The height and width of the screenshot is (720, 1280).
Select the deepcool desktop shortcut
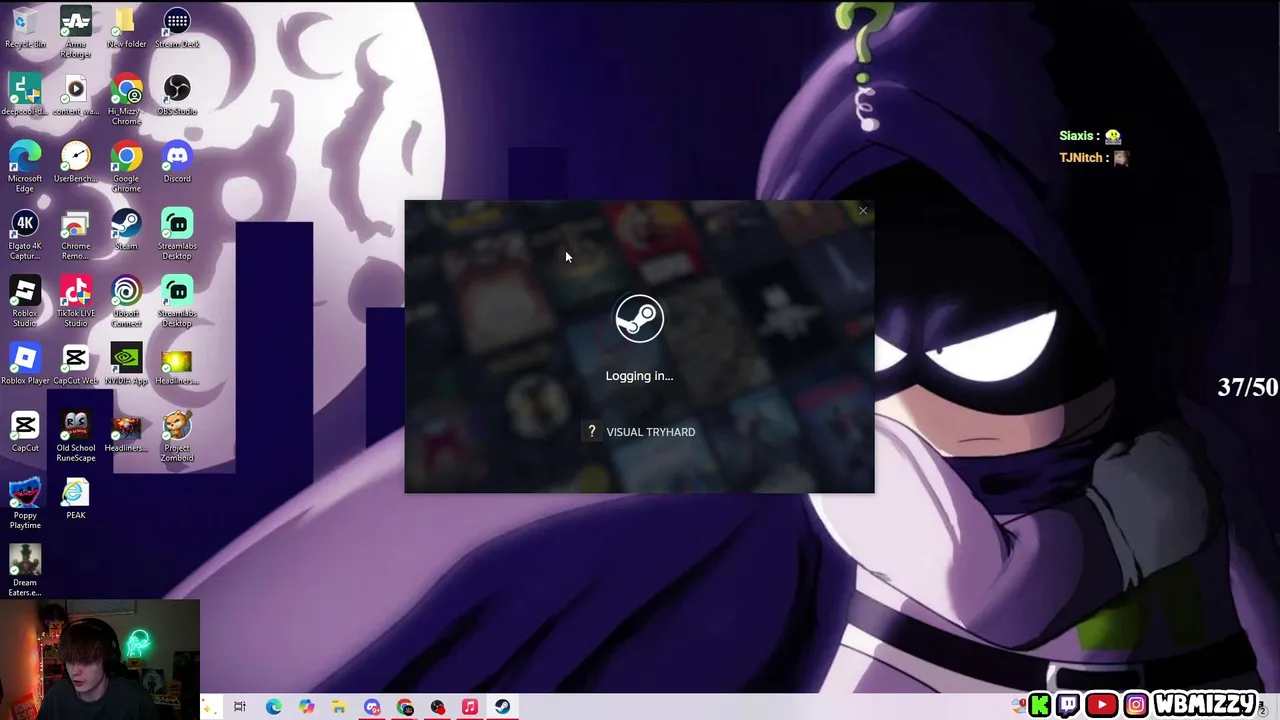coord(25,95)
